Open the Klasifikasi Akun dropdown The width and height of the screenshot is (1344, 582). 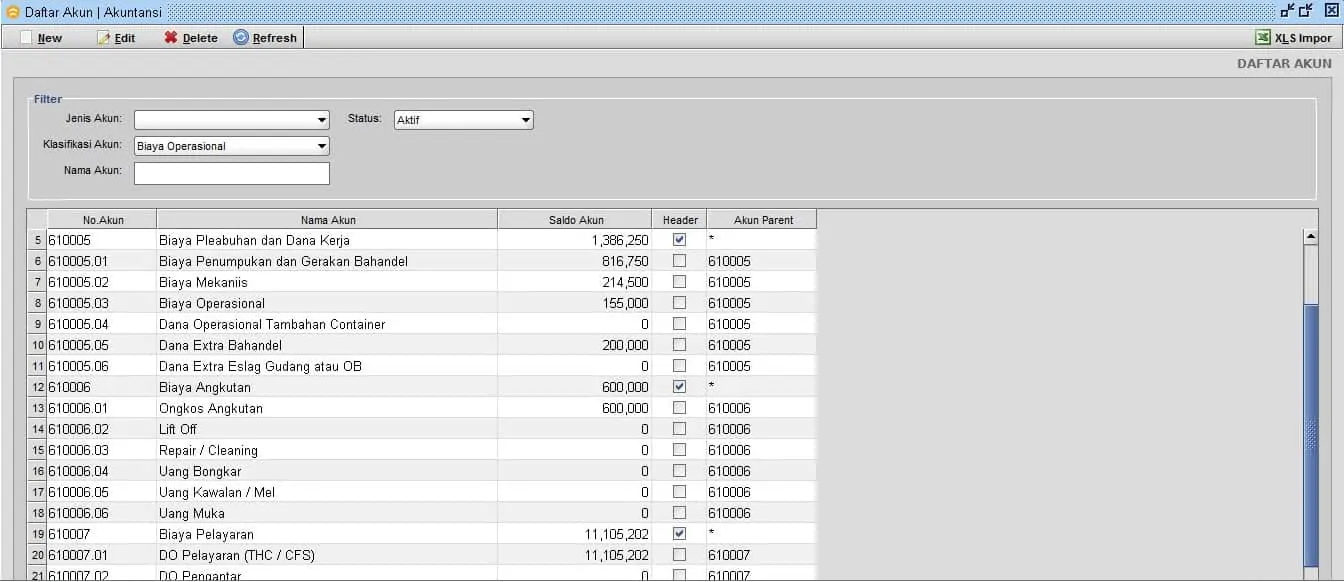point(231,146)
